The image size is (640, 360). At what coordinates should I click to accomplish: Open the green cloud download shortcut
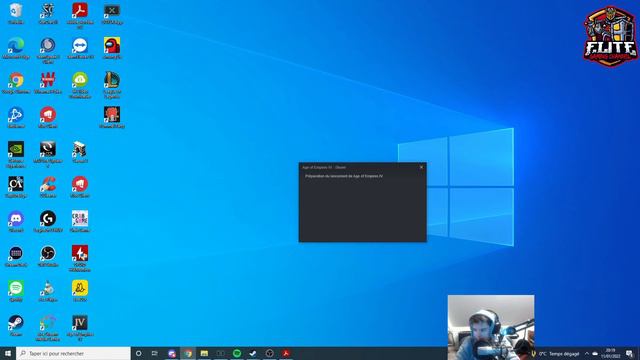(x=80, y=85)
